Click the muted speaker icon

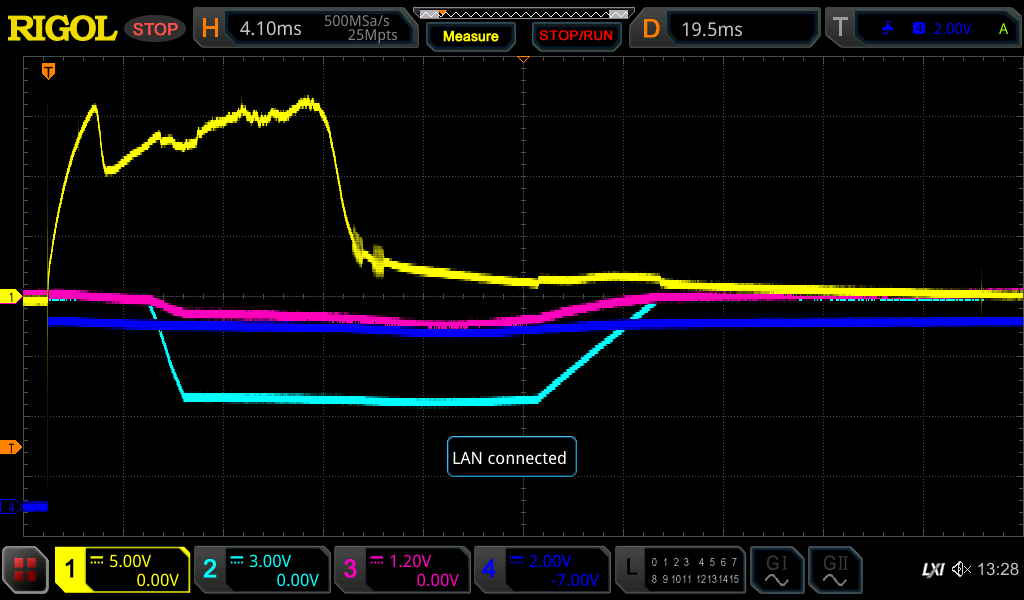(x=961, y=570)
